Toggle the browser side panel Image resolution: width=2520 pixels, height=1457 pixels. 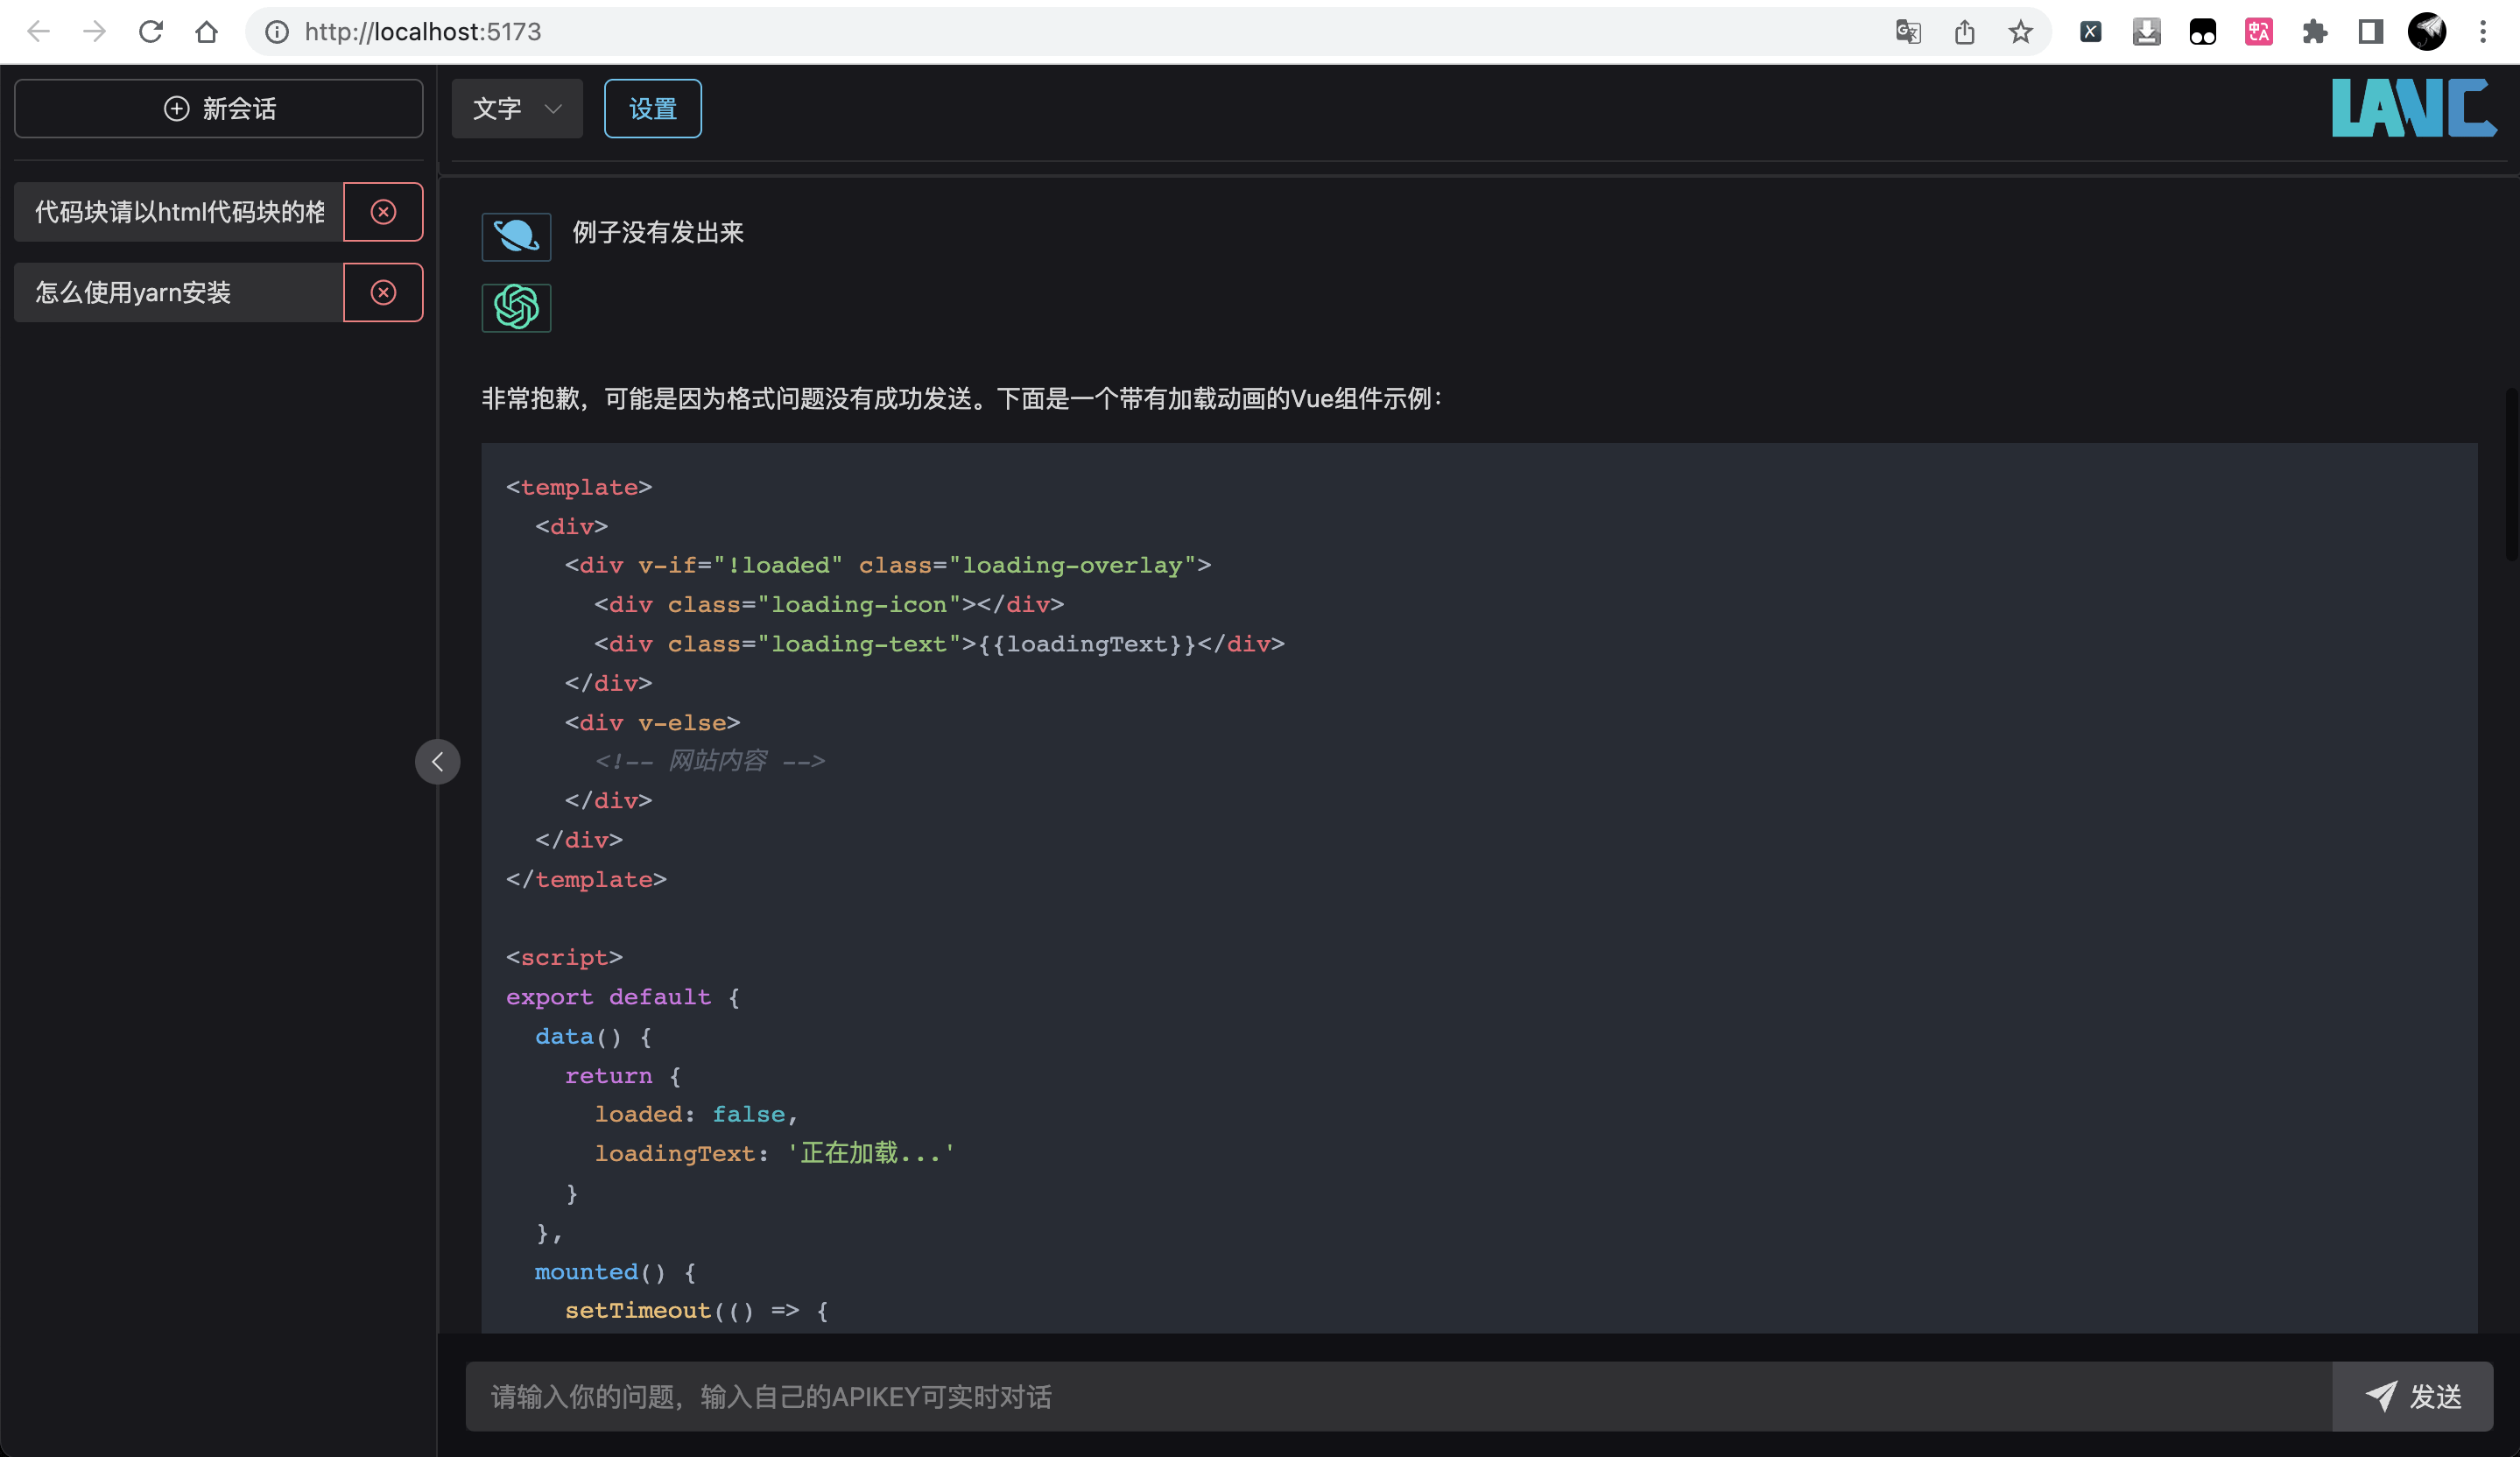[x=2371, y=32]
